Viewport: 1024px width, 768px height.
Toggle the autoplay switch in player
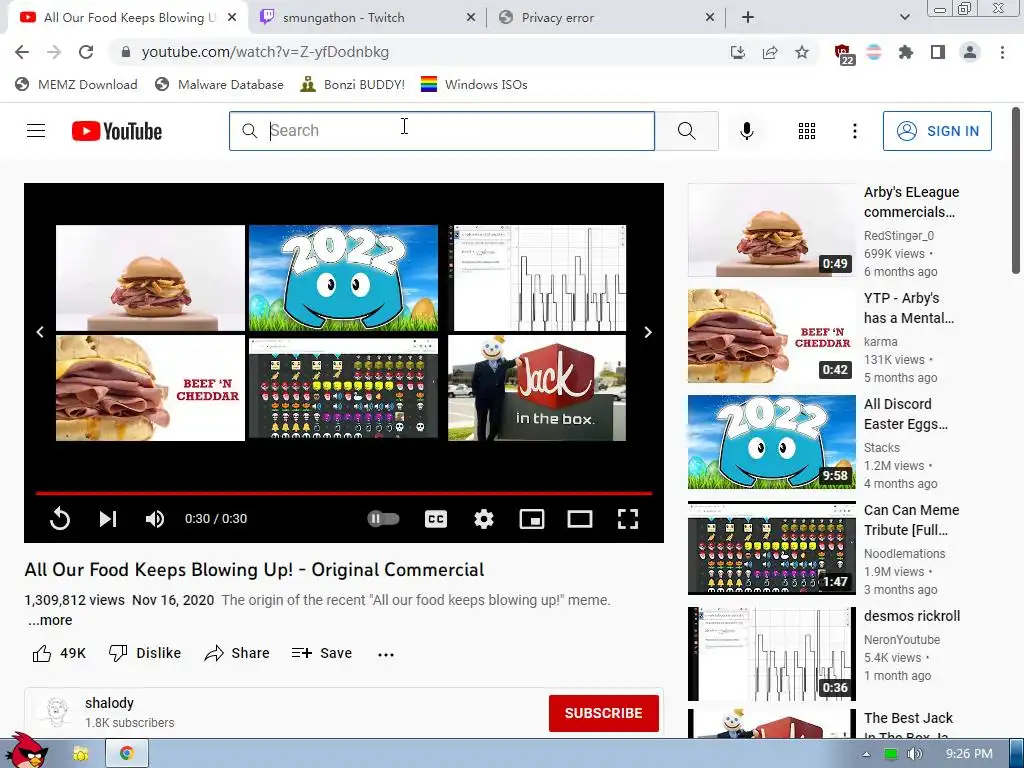point(383,519)
